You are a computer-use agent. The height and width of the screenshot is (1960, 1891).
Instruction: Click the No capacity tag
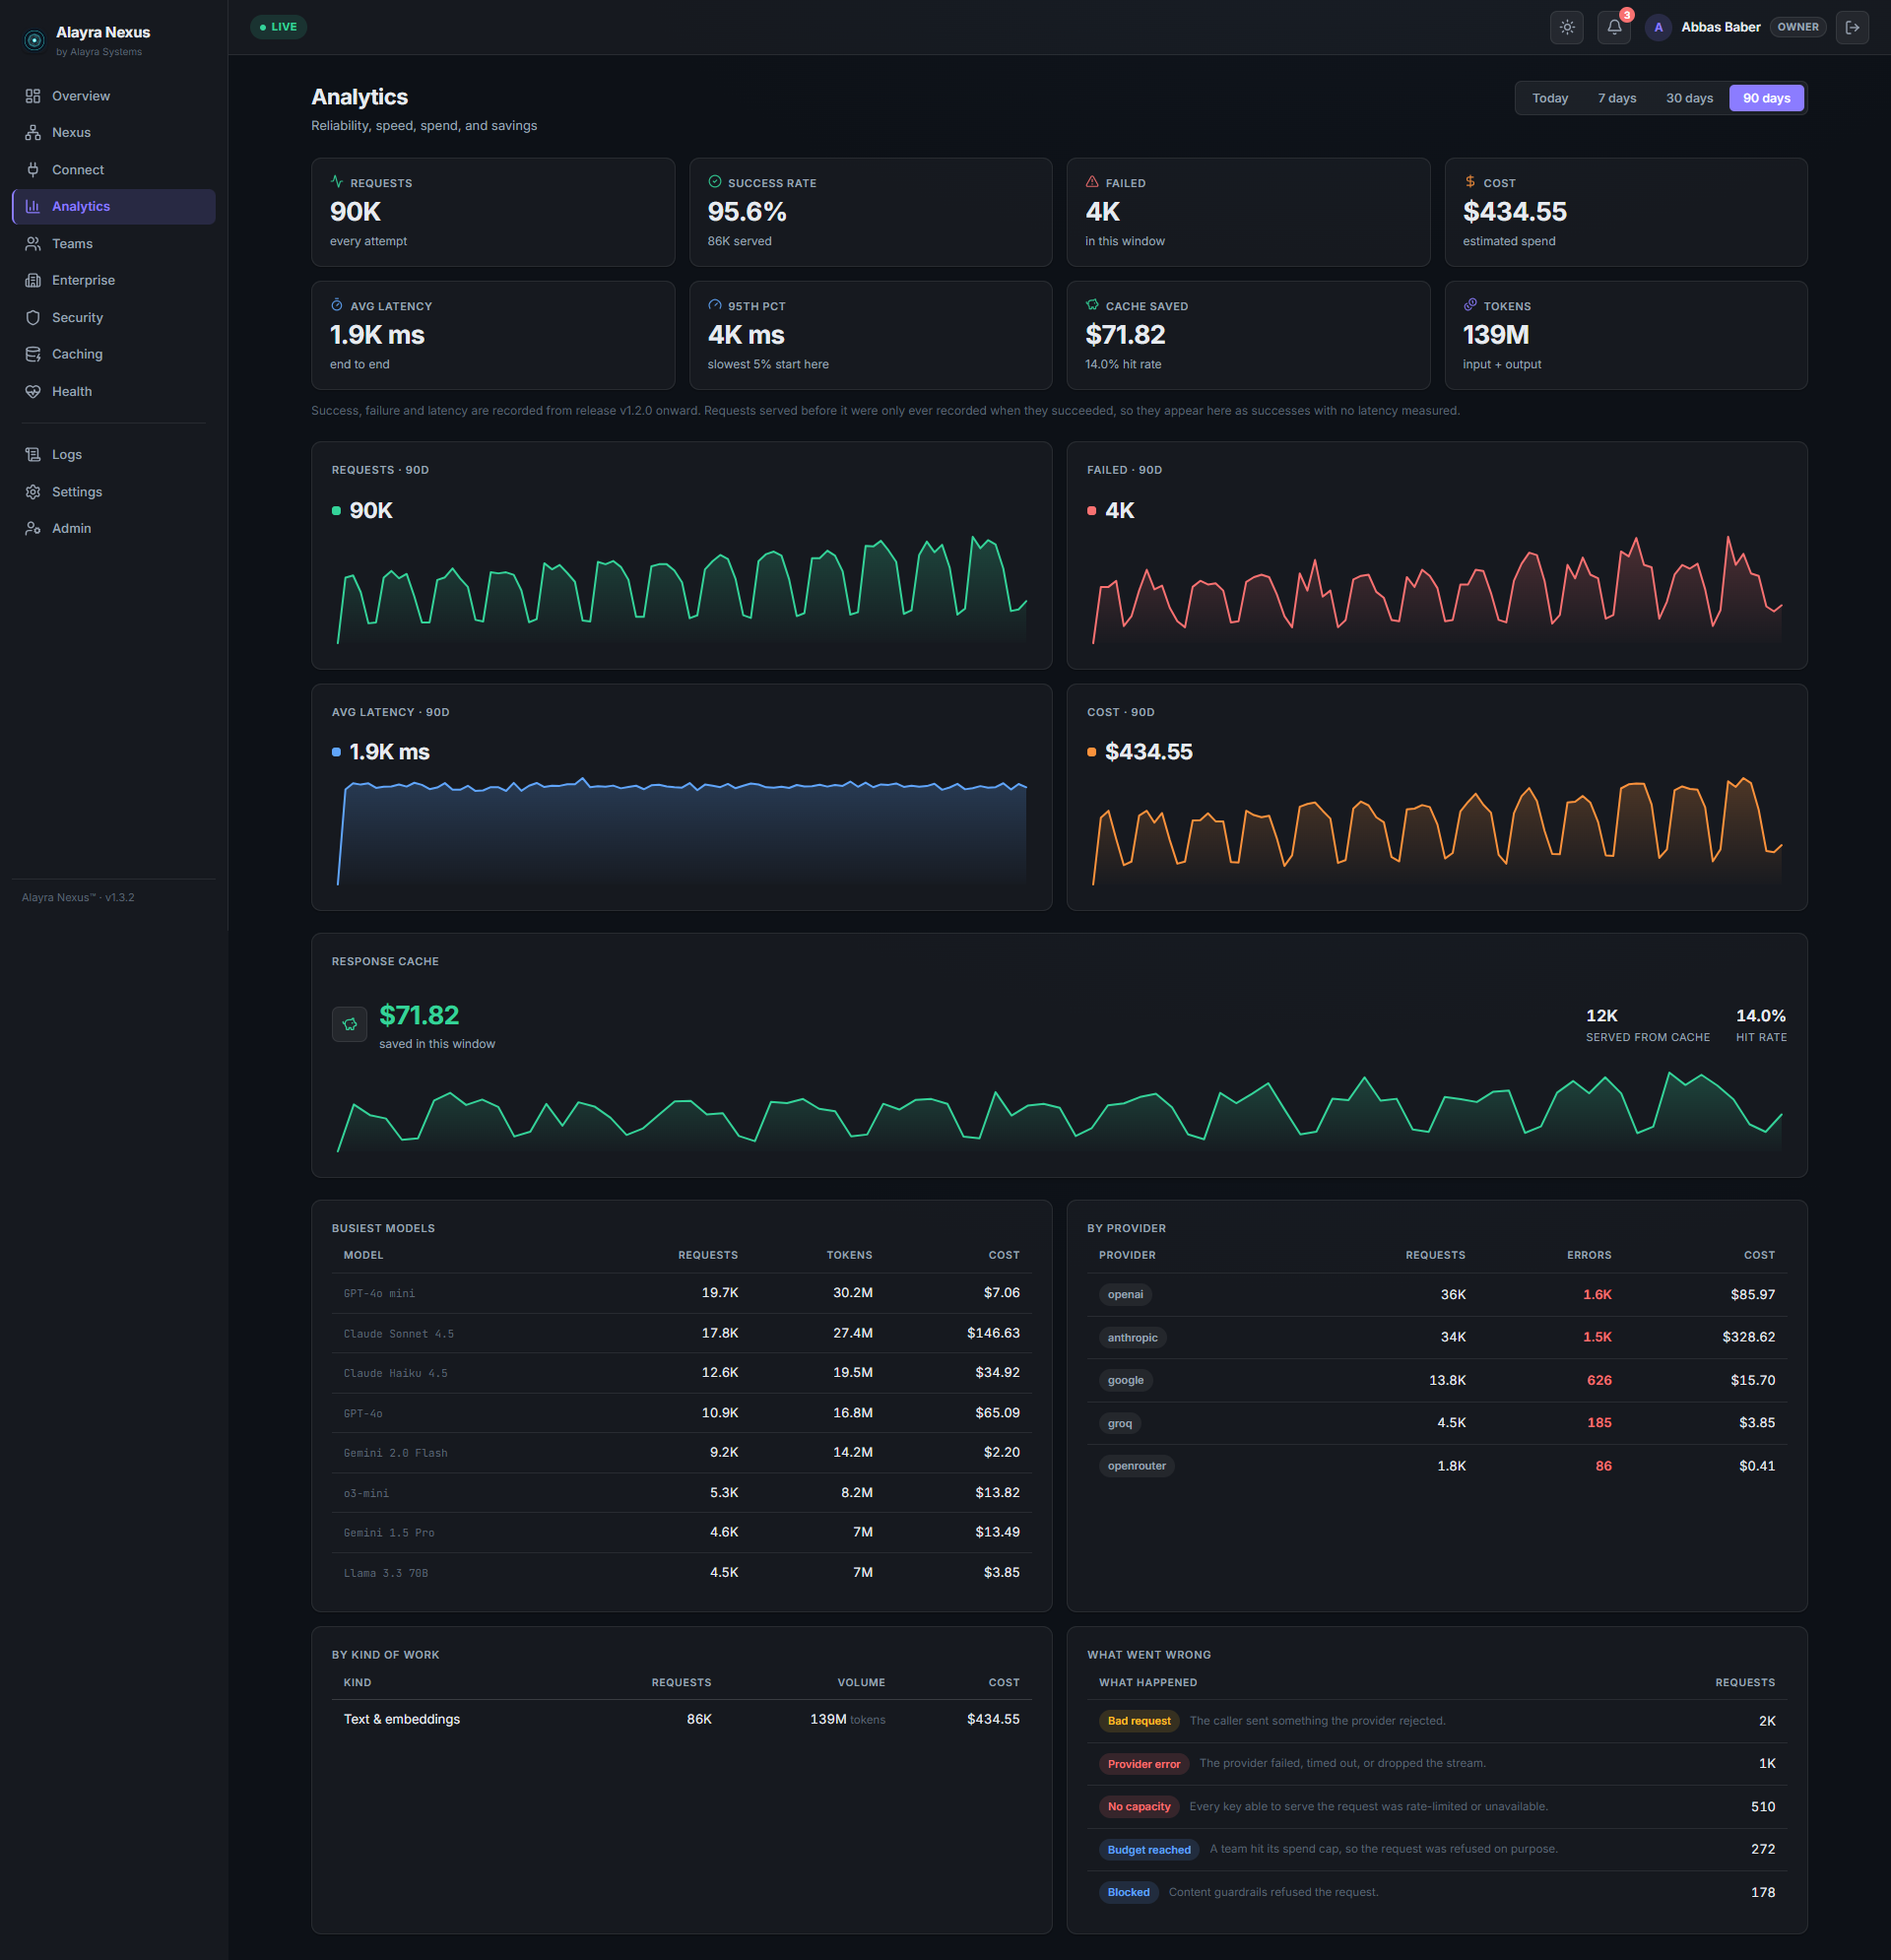[x=1139, y=1807]
